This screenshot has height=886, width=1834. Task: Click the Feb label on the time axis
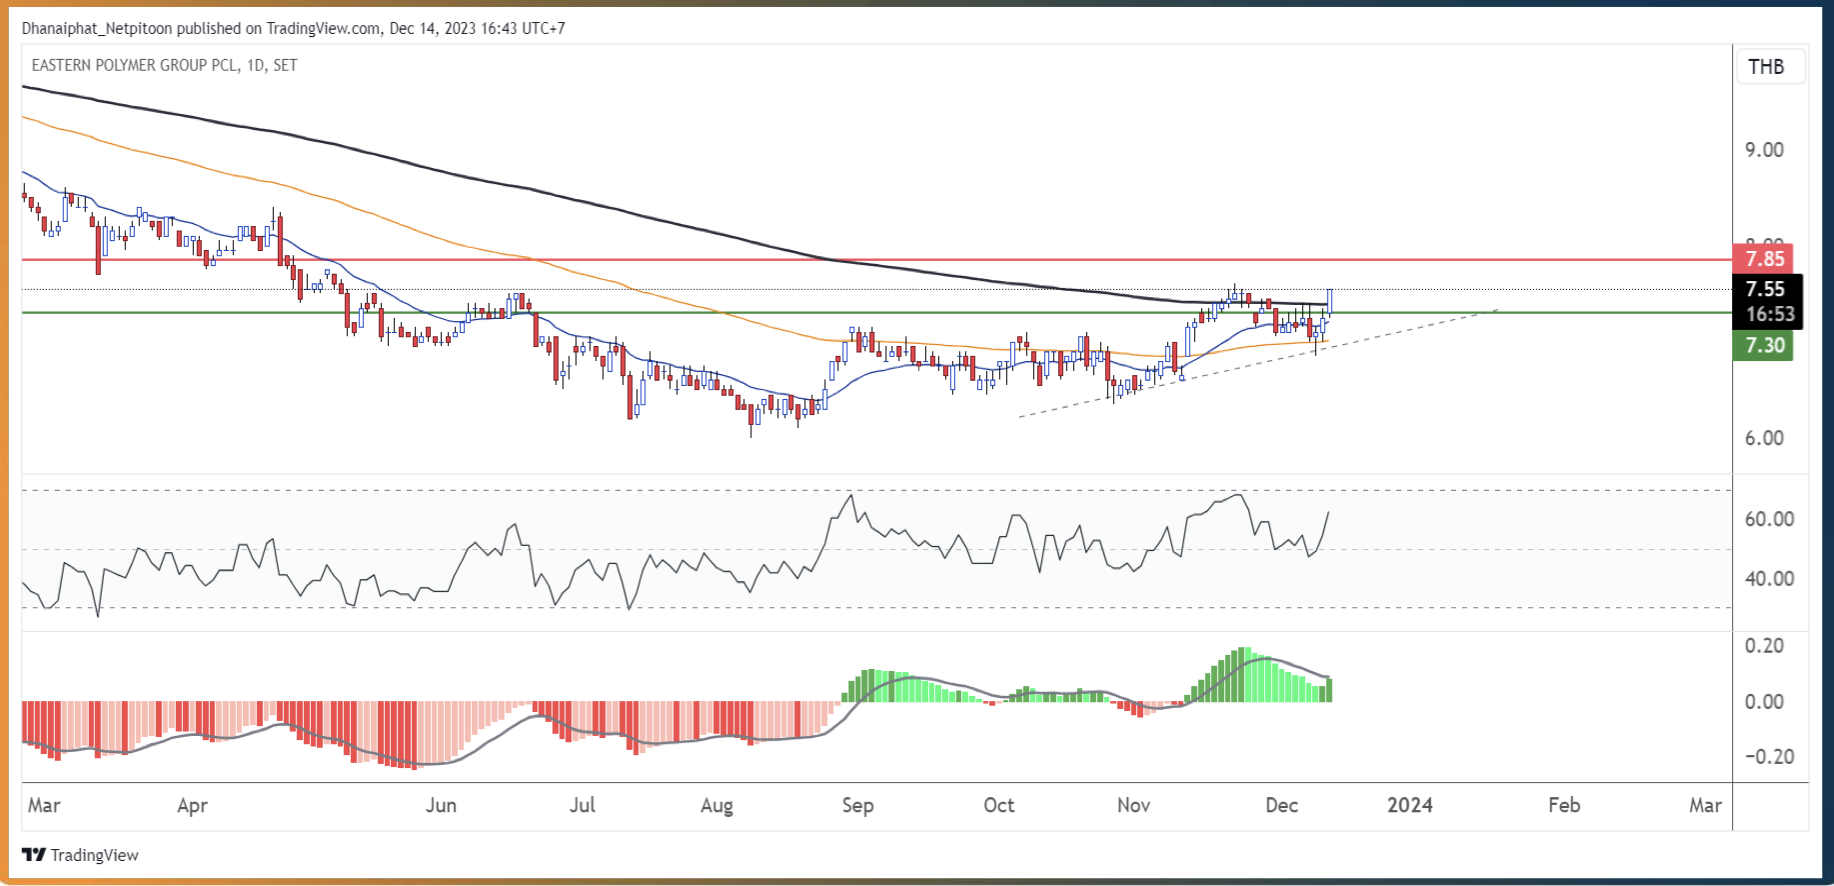click(1564, 806)
